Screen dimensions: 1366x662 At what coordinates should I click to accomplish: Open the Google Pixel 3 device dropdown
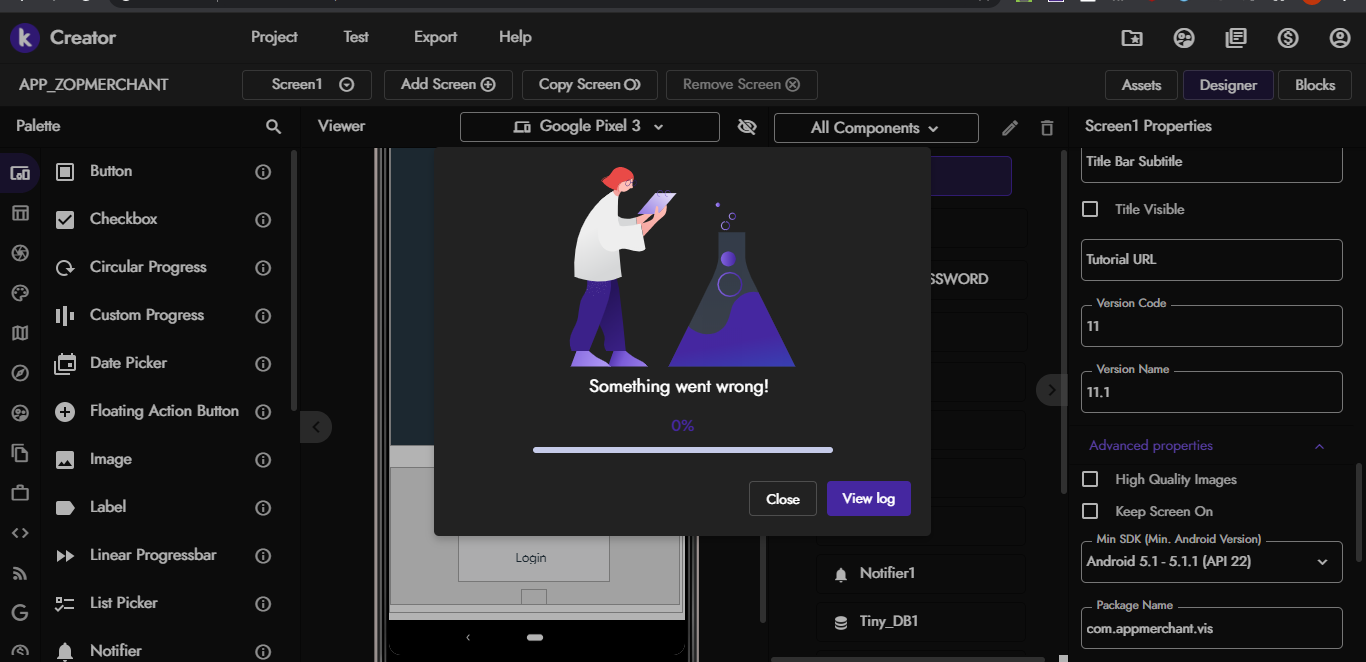[x=589, y=127]
